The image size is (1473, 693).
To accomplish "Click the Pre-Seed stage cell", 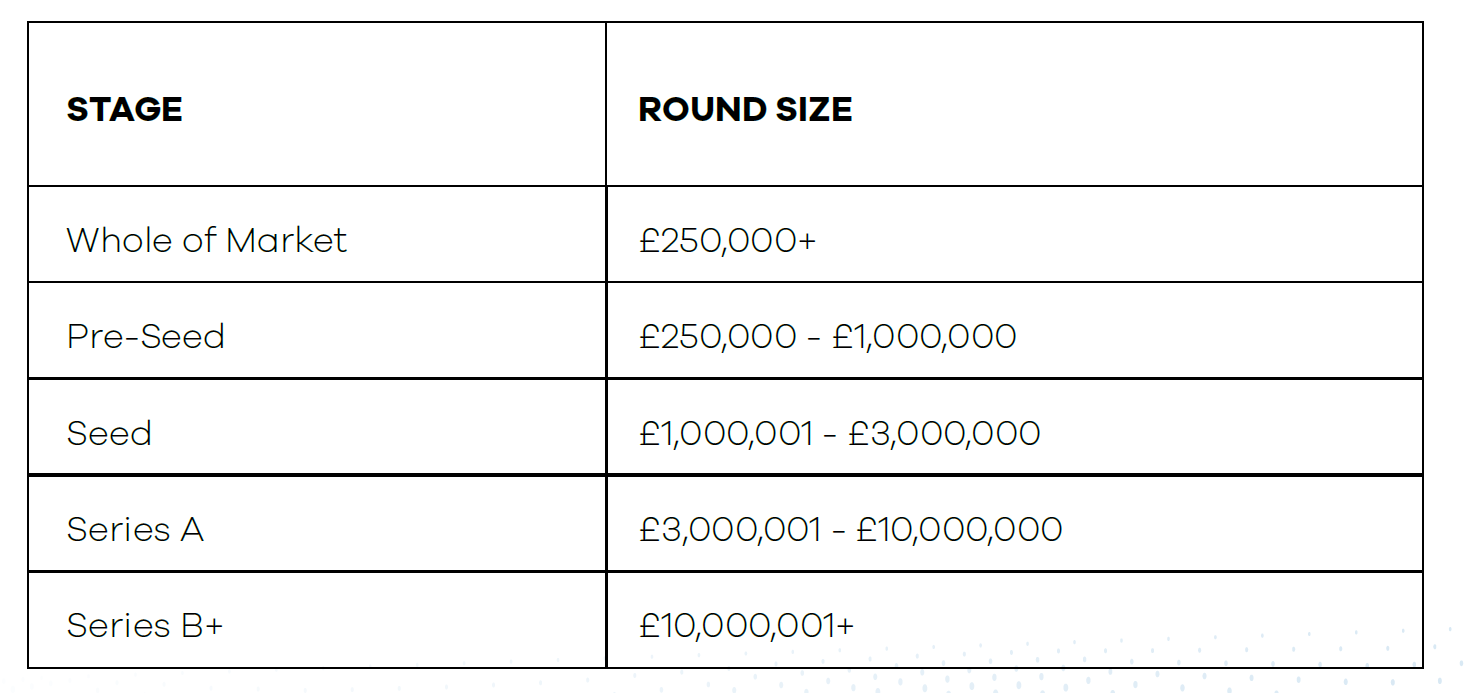I will pos(317,330).
